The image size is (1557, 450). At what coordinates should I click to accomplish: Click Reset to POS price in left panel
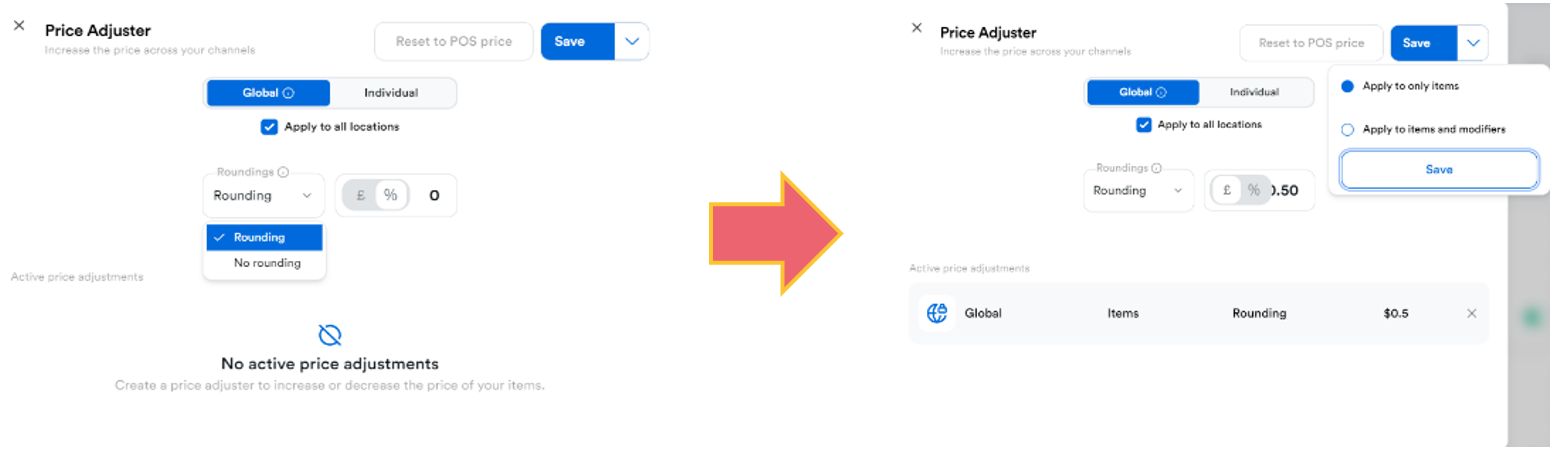click(453, 42)
